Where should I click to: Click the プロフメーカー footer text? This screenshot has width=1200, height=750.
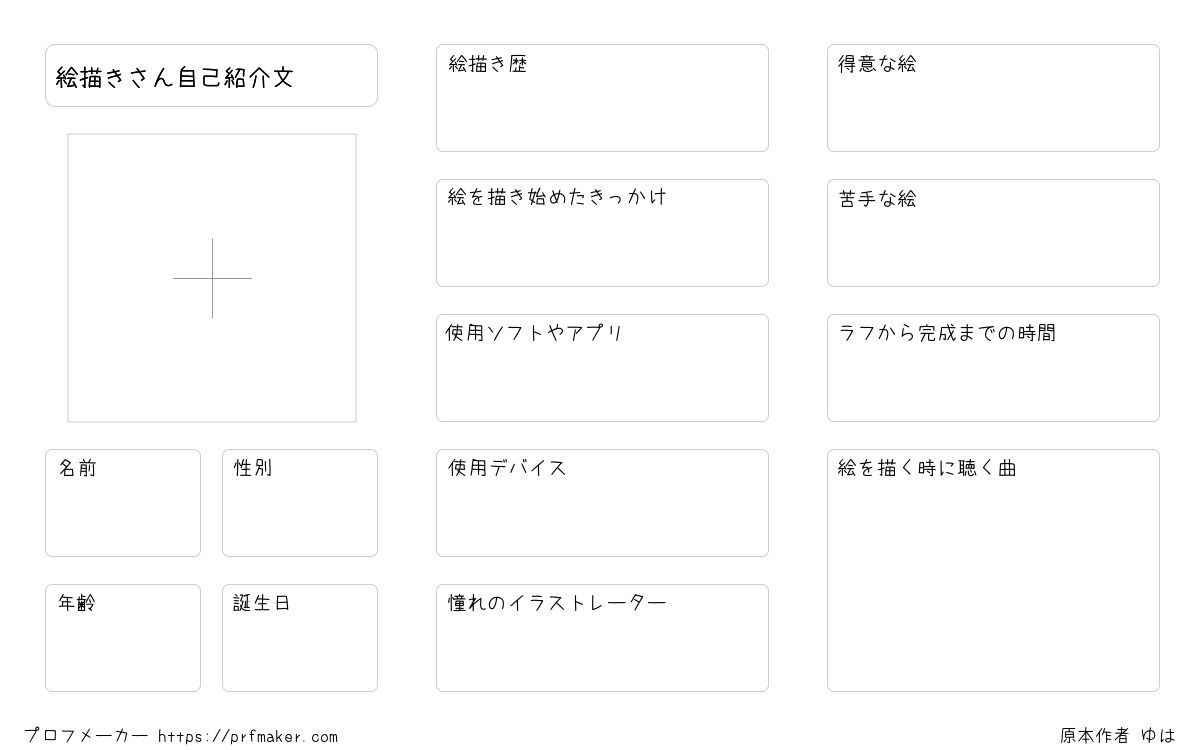(86, 736)
